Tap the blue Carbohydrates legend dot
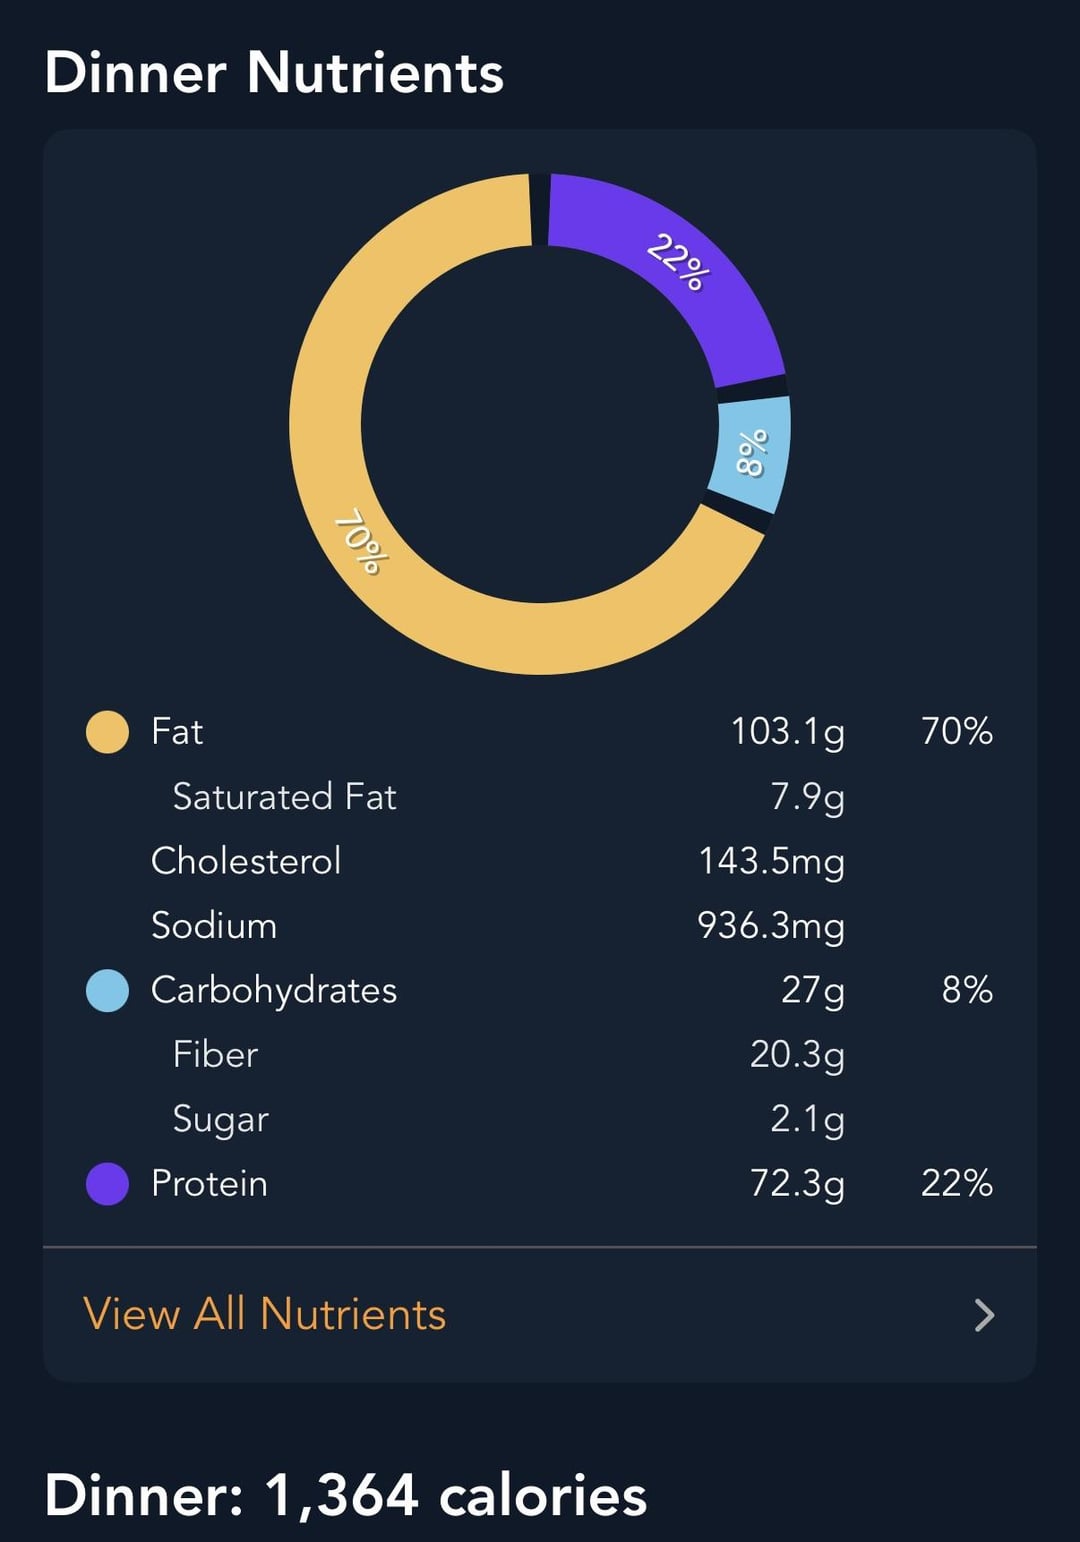Screen dimensions: 1080x1542 click(x=107, y=990)
